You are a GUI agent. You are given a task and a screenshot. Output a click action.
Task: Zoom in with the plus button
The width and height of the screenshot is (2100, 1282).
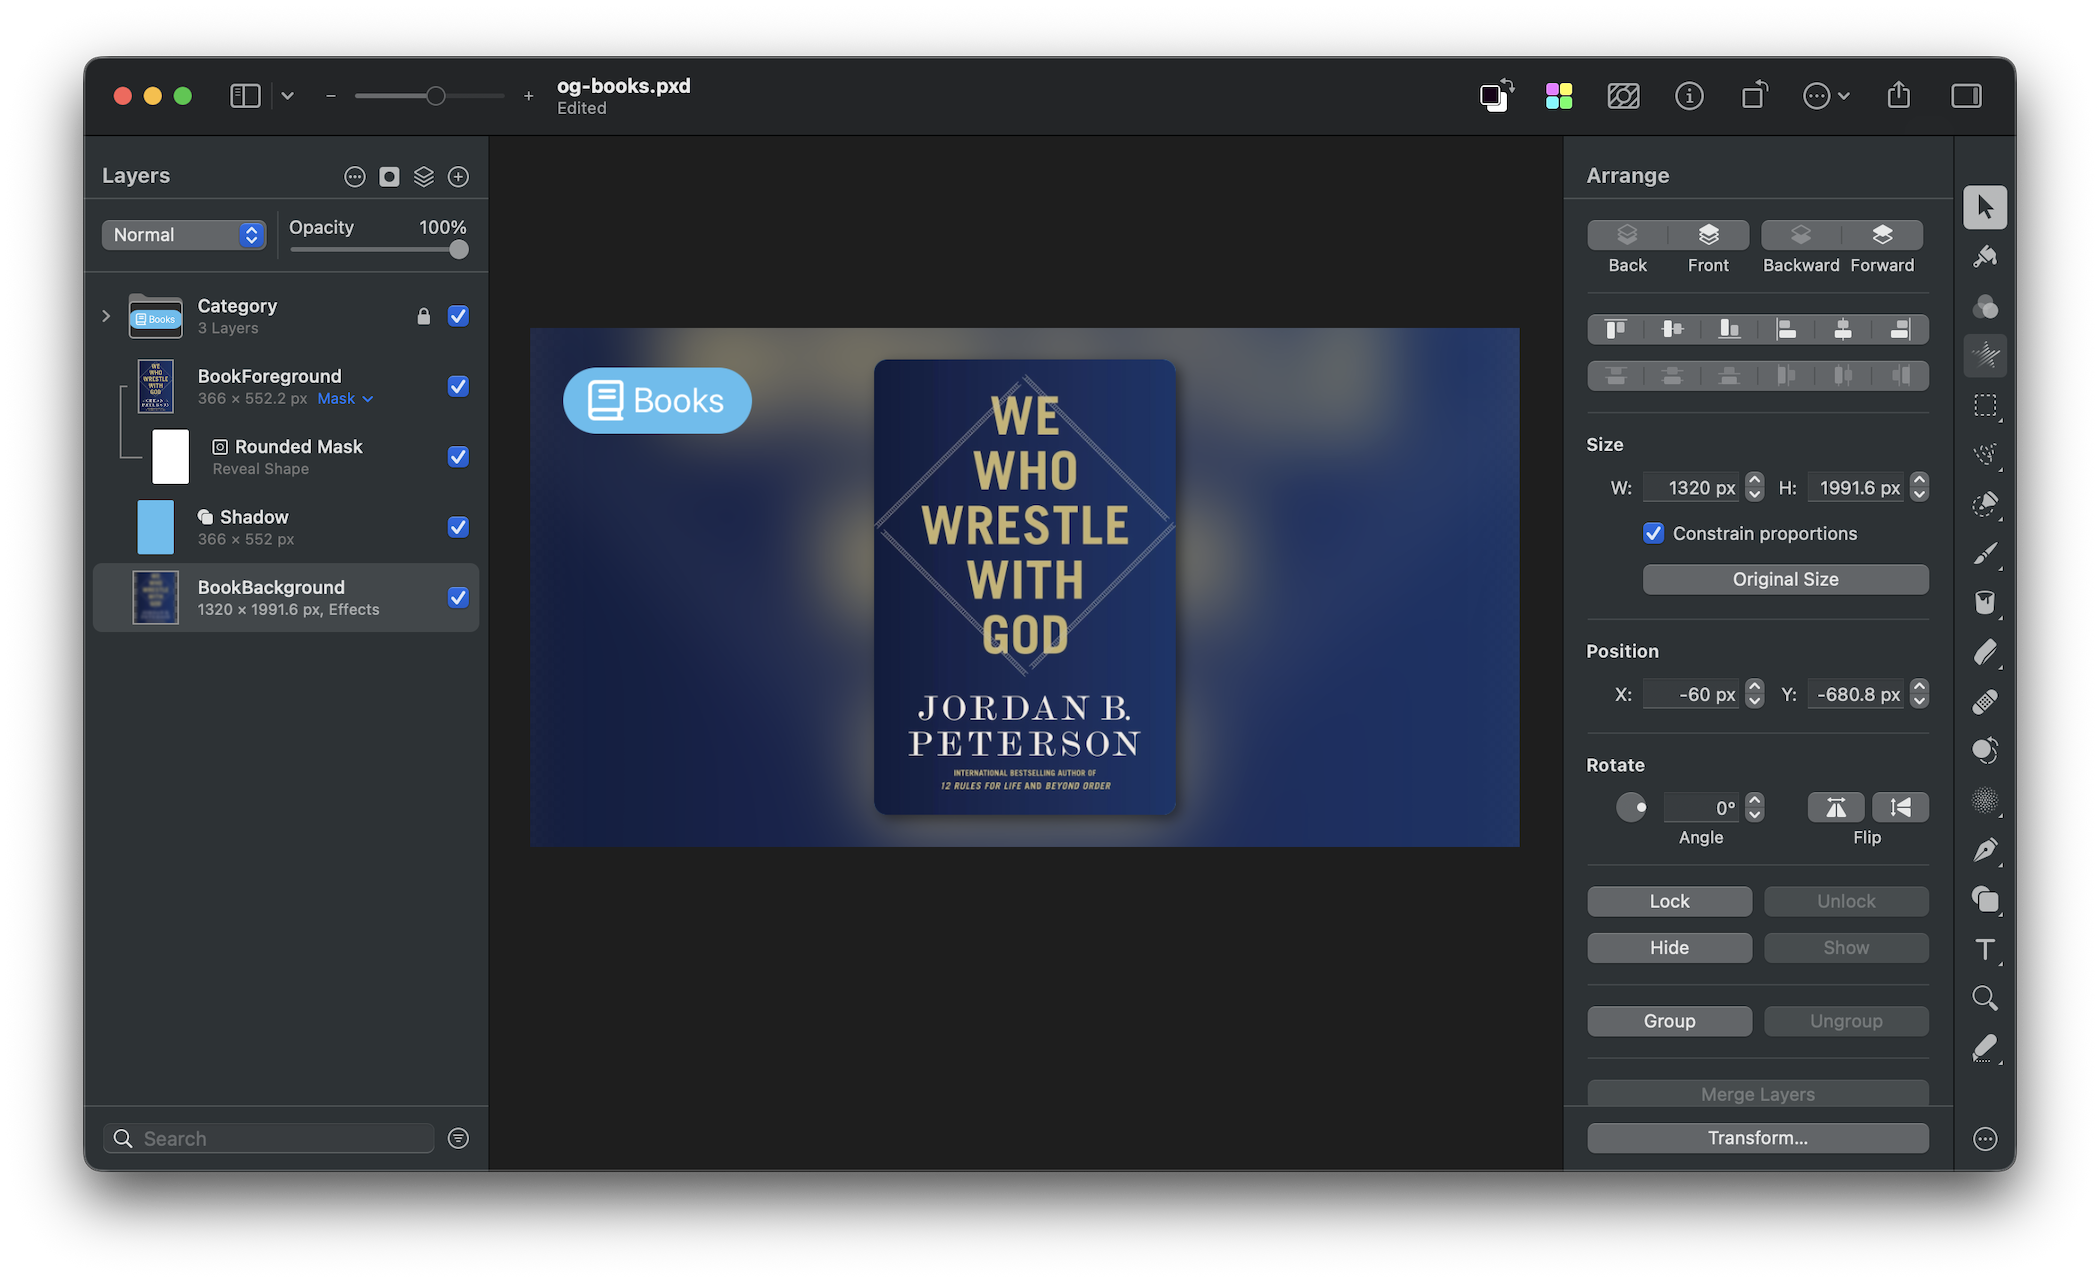[528, 96]
